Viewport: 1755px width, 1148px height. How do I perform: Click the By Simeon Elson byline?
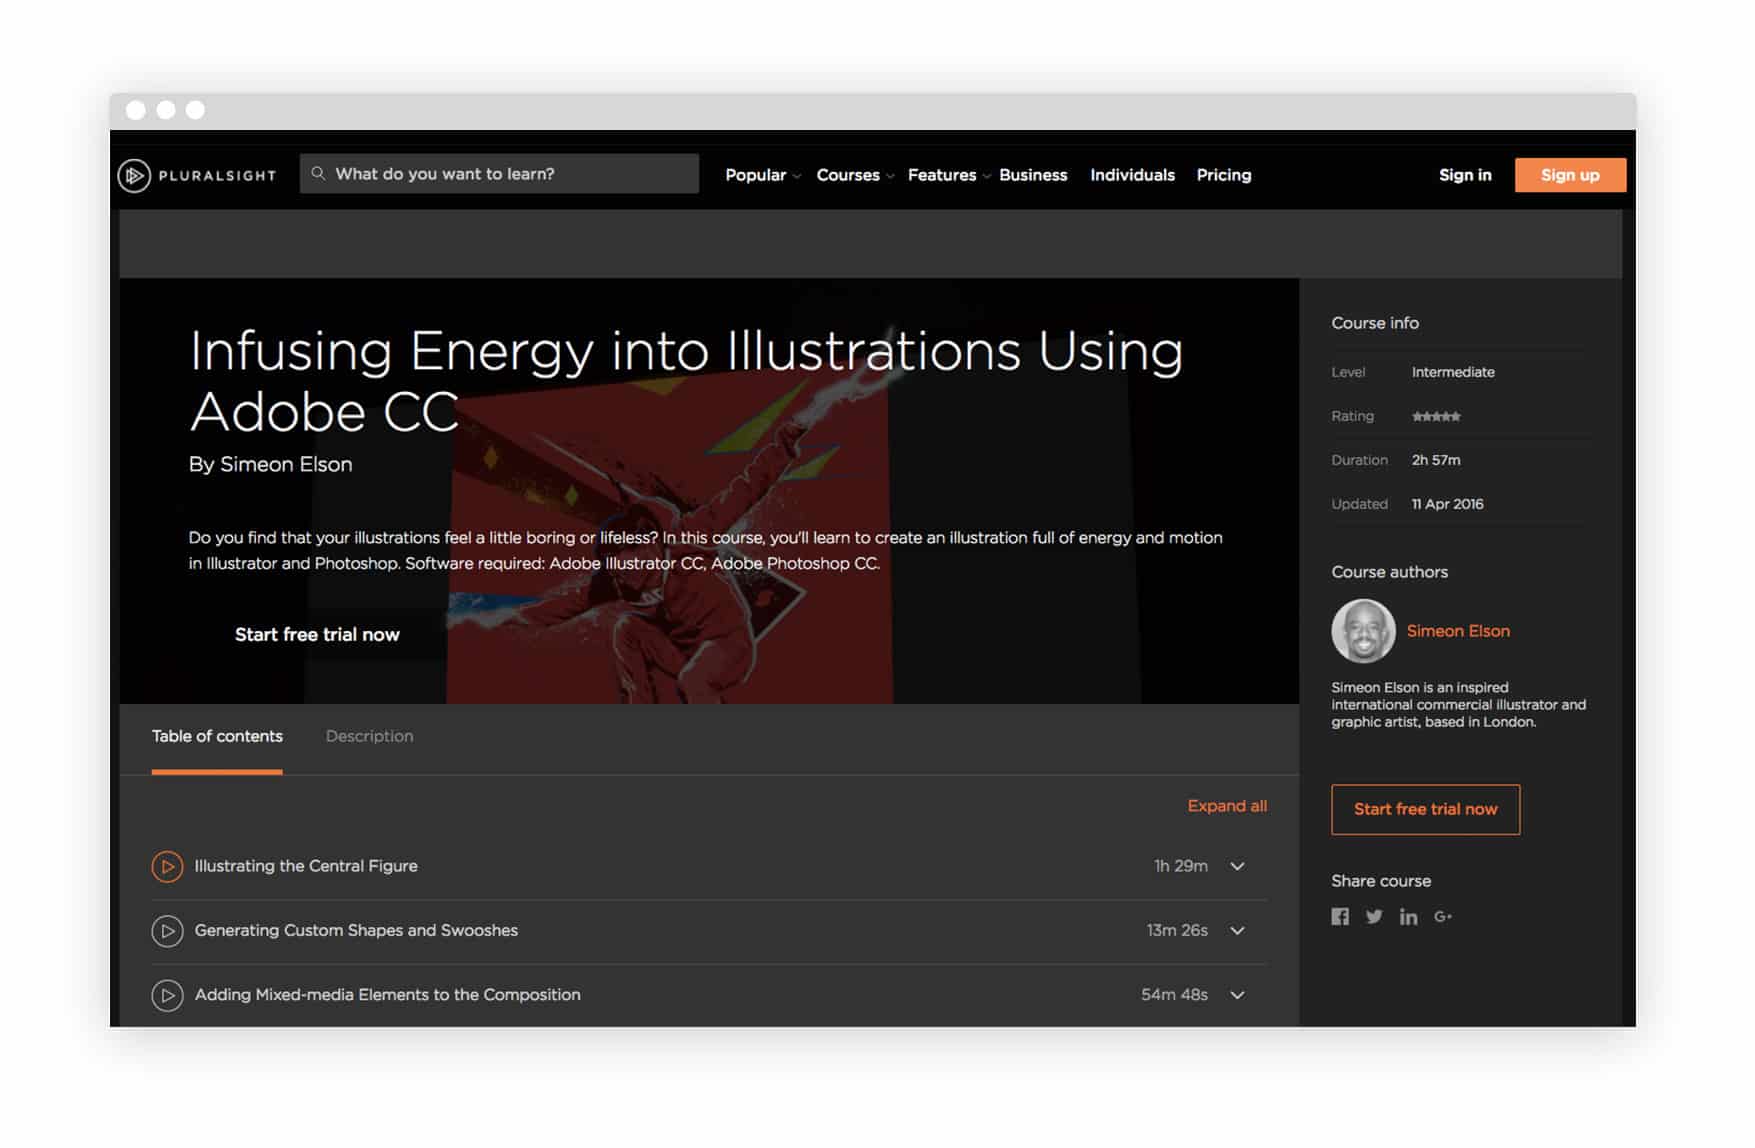(271, 465)
